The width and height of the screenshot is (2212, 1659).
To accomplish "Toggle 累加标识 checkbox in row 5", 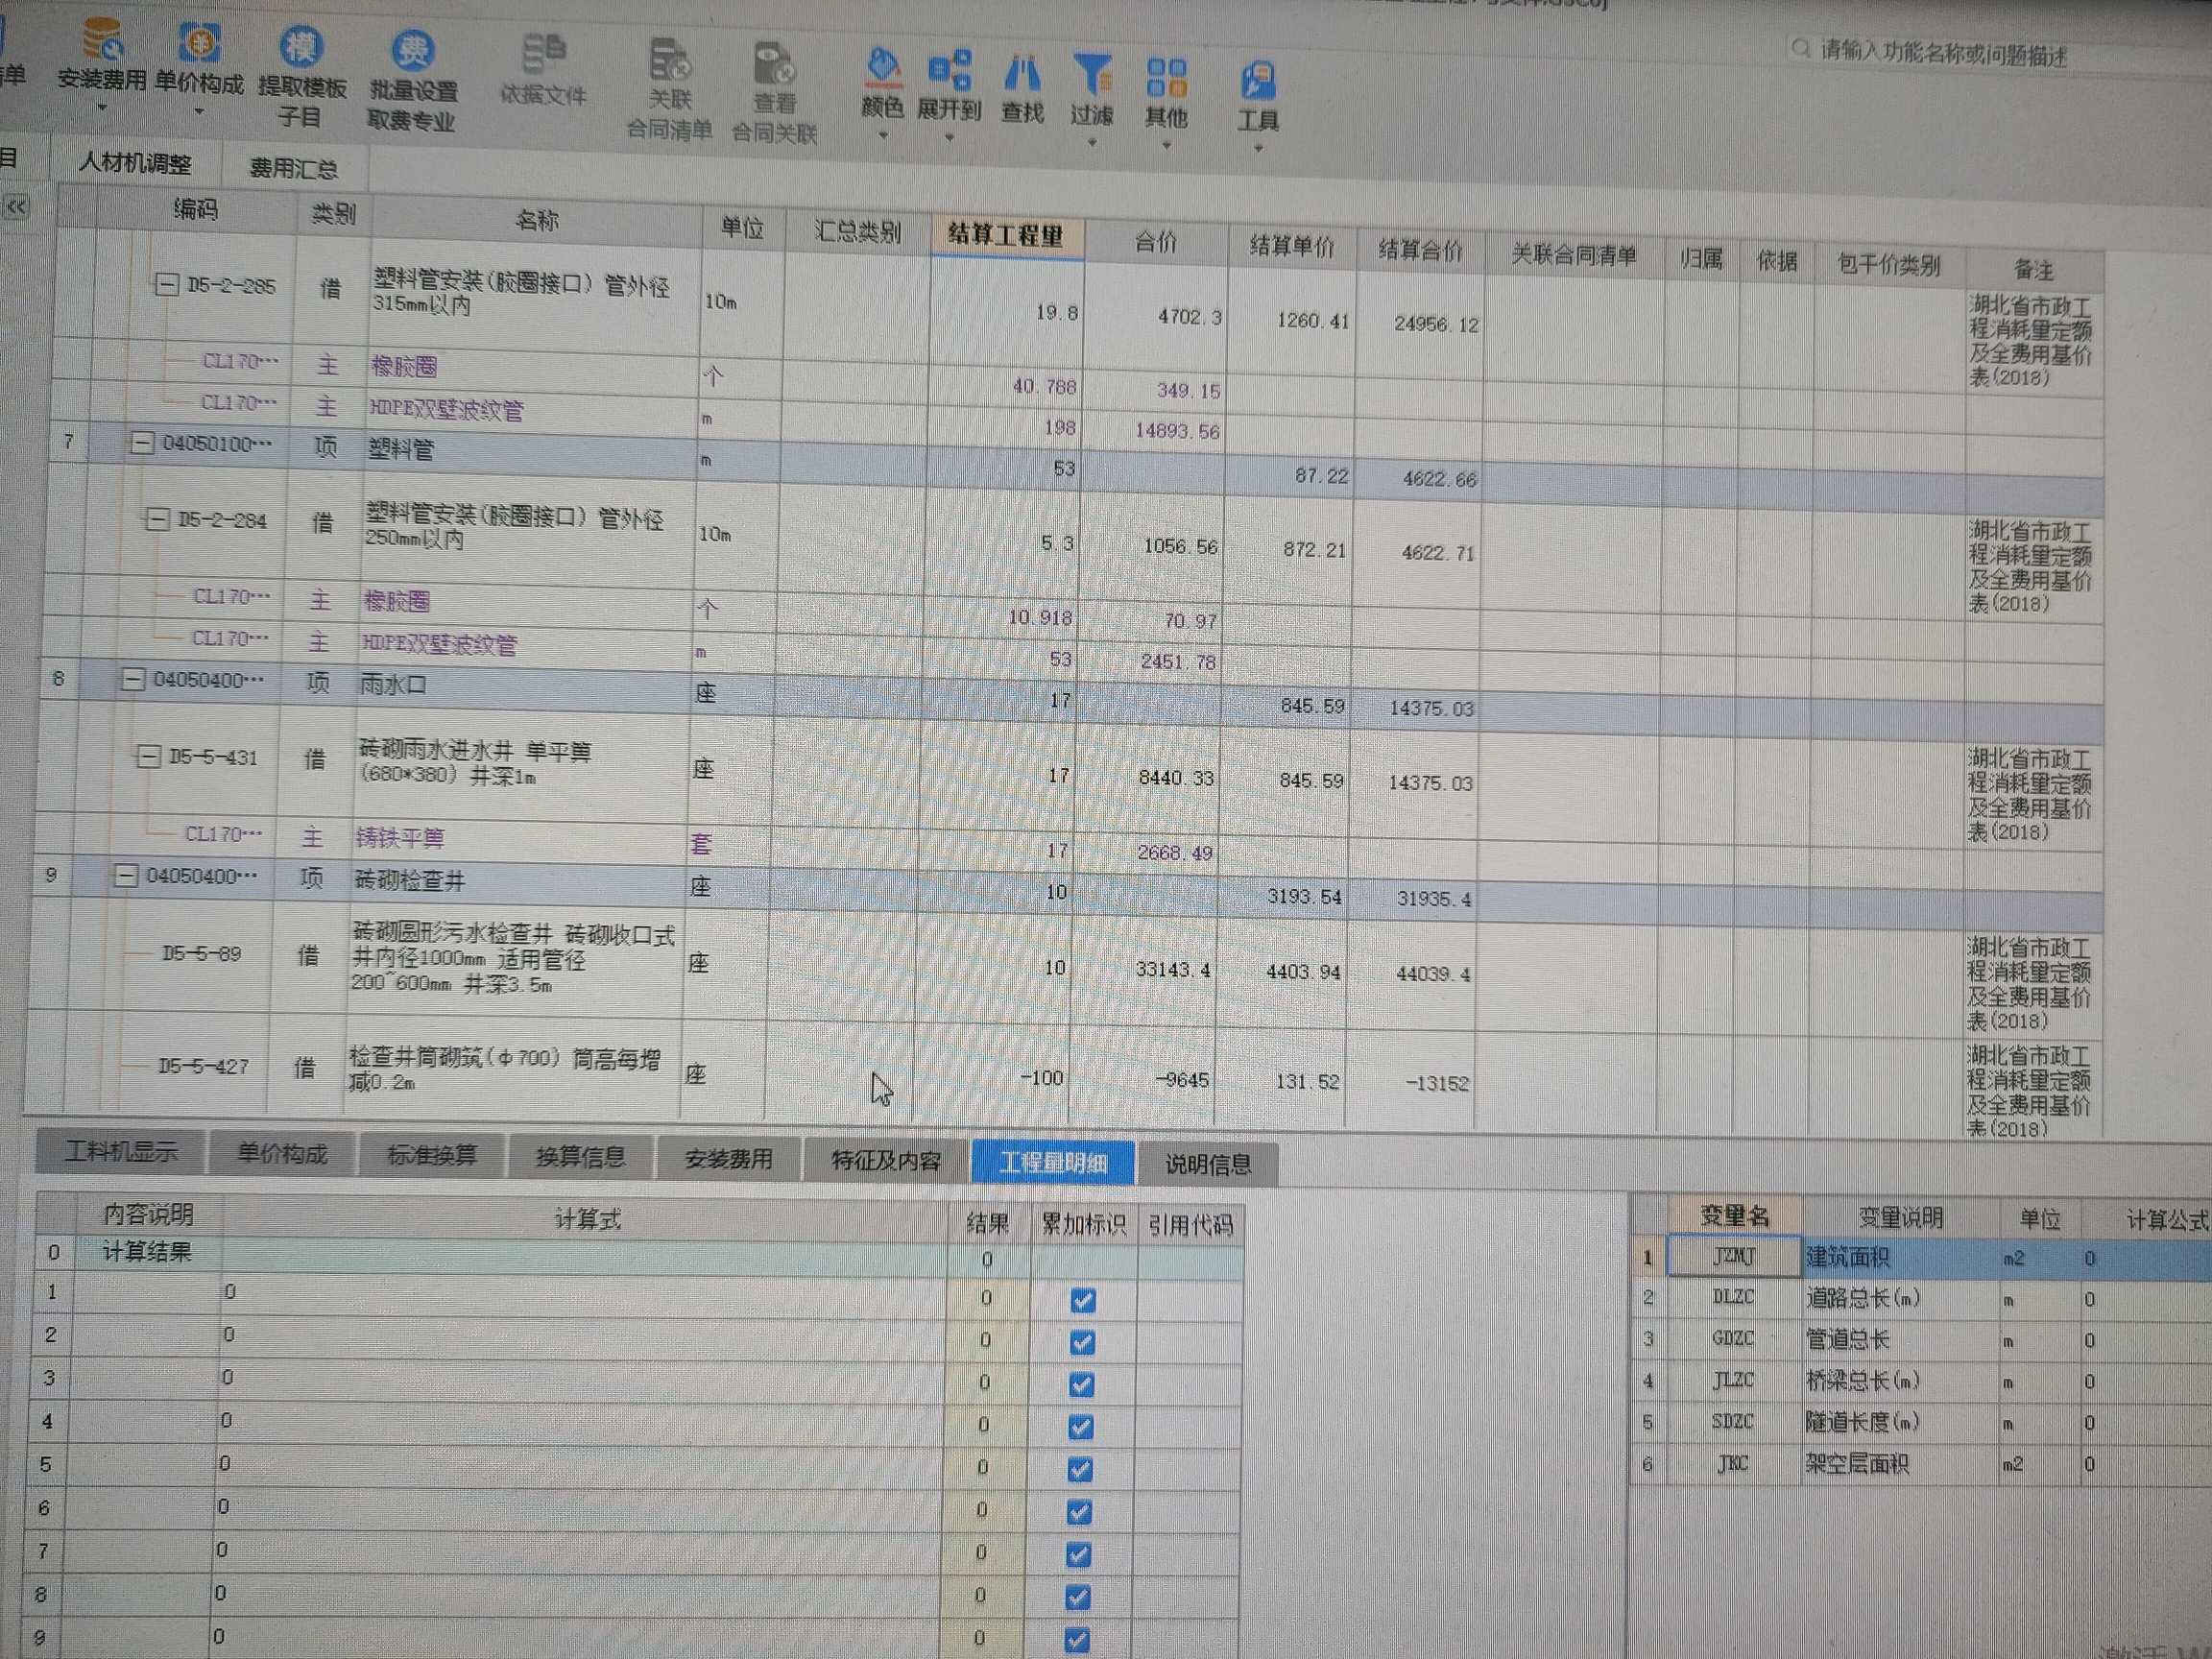I will point(1080,1470).
